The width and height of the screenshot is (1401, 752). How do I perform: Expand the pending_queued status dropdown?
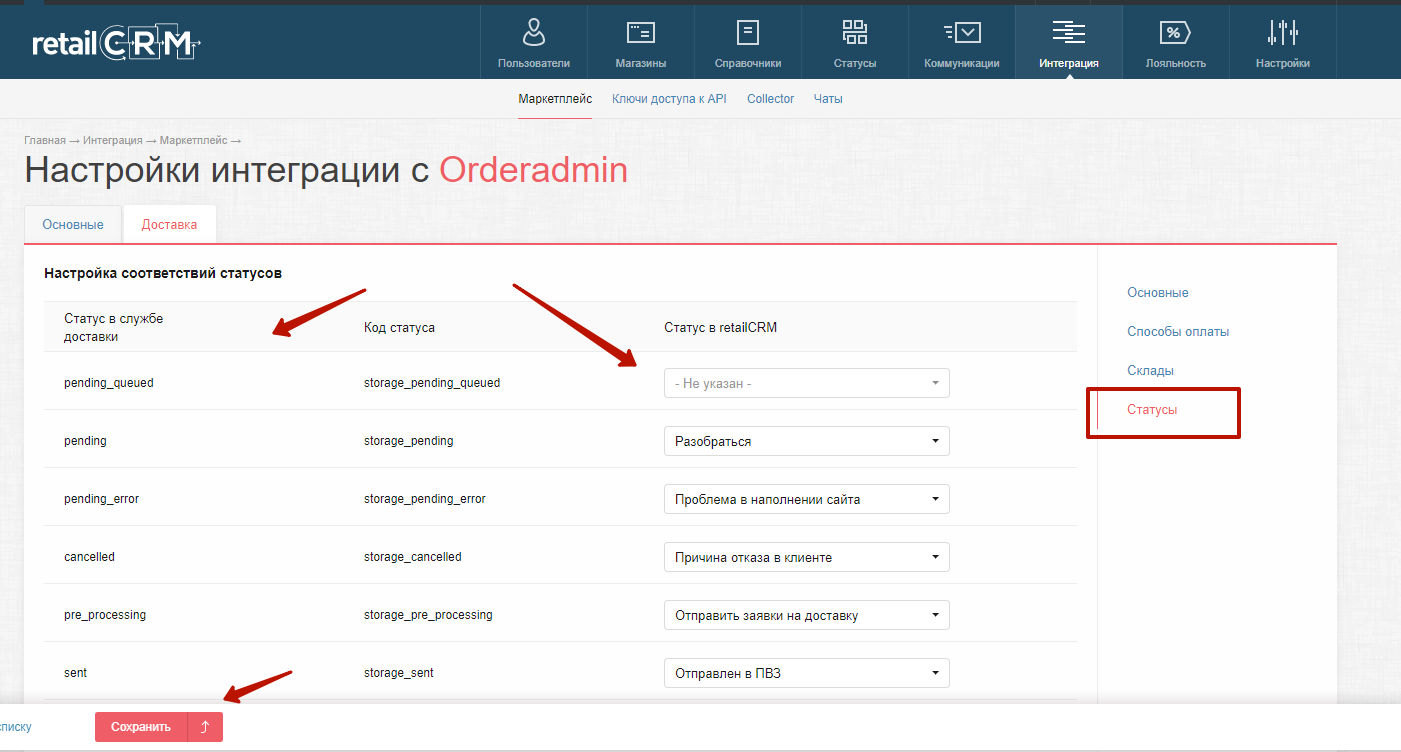pyautogui.click(x=807, y=383)
